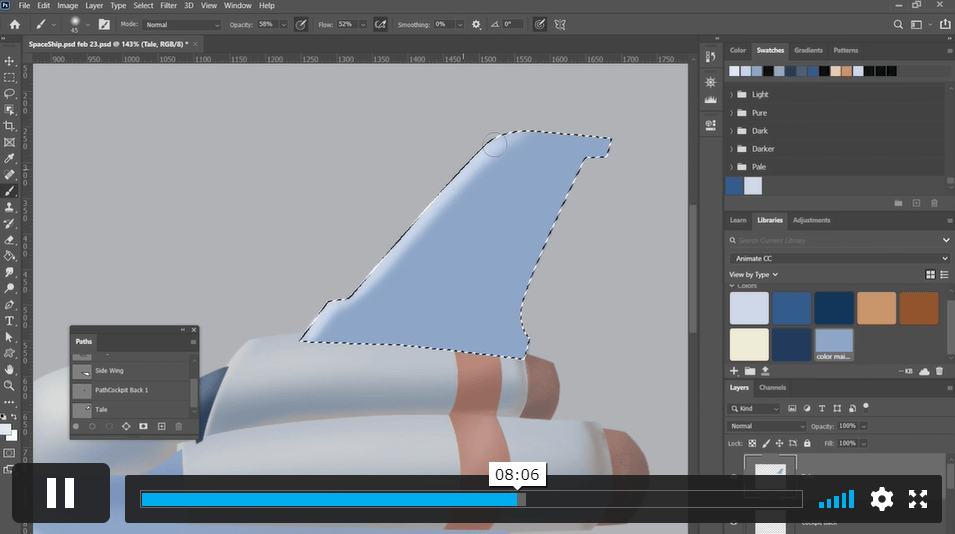This screenshot has width=955, height=534.
Task: Select the Clone Stamp tool
Action: click(9, 207)
